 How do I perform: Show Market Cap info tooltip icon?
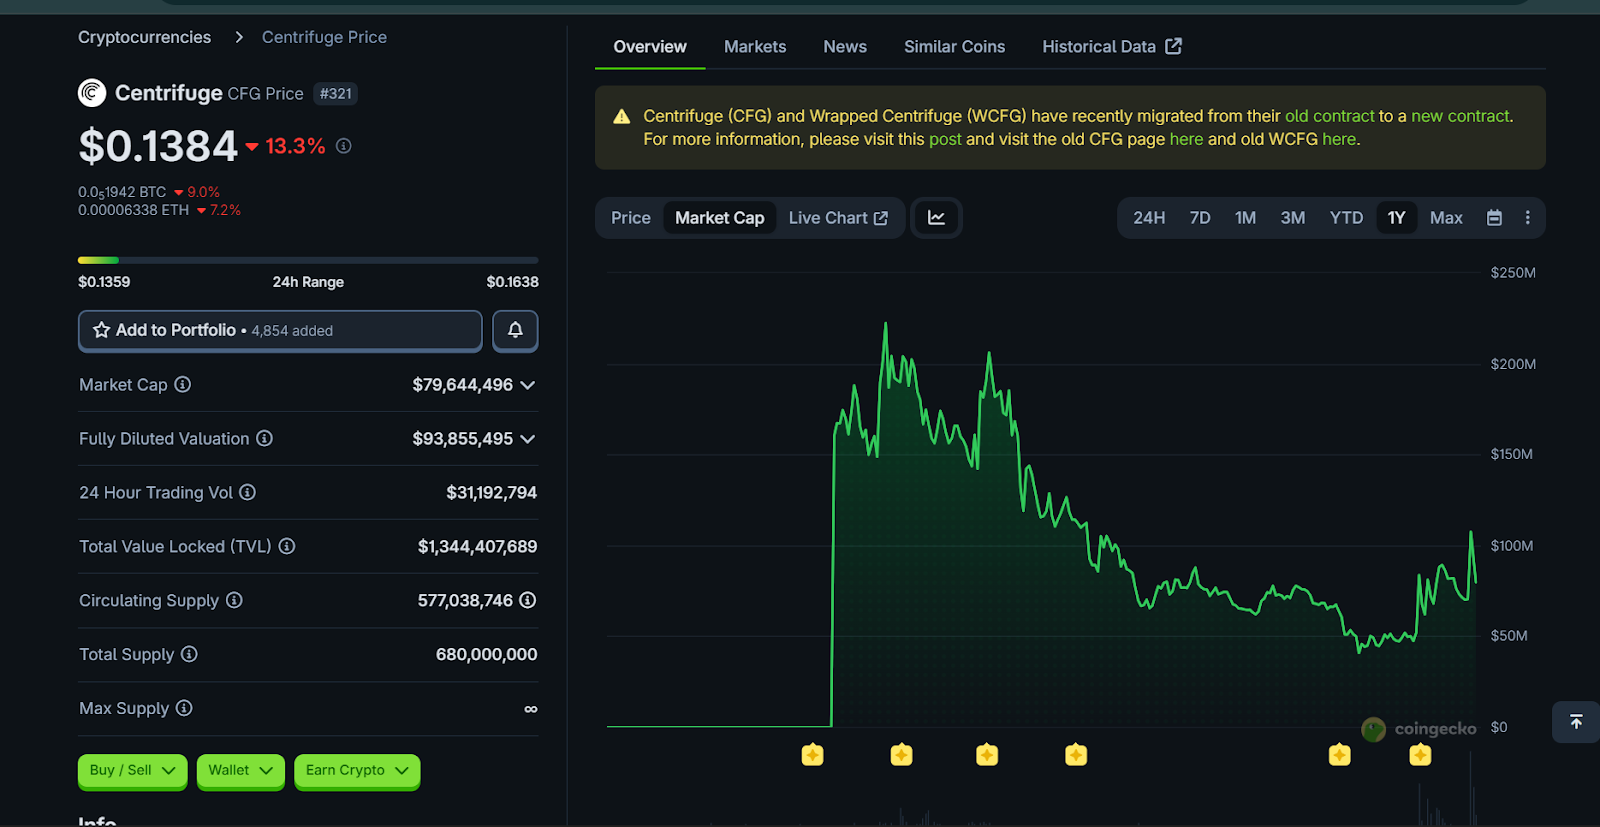click(x=183, y=384)
